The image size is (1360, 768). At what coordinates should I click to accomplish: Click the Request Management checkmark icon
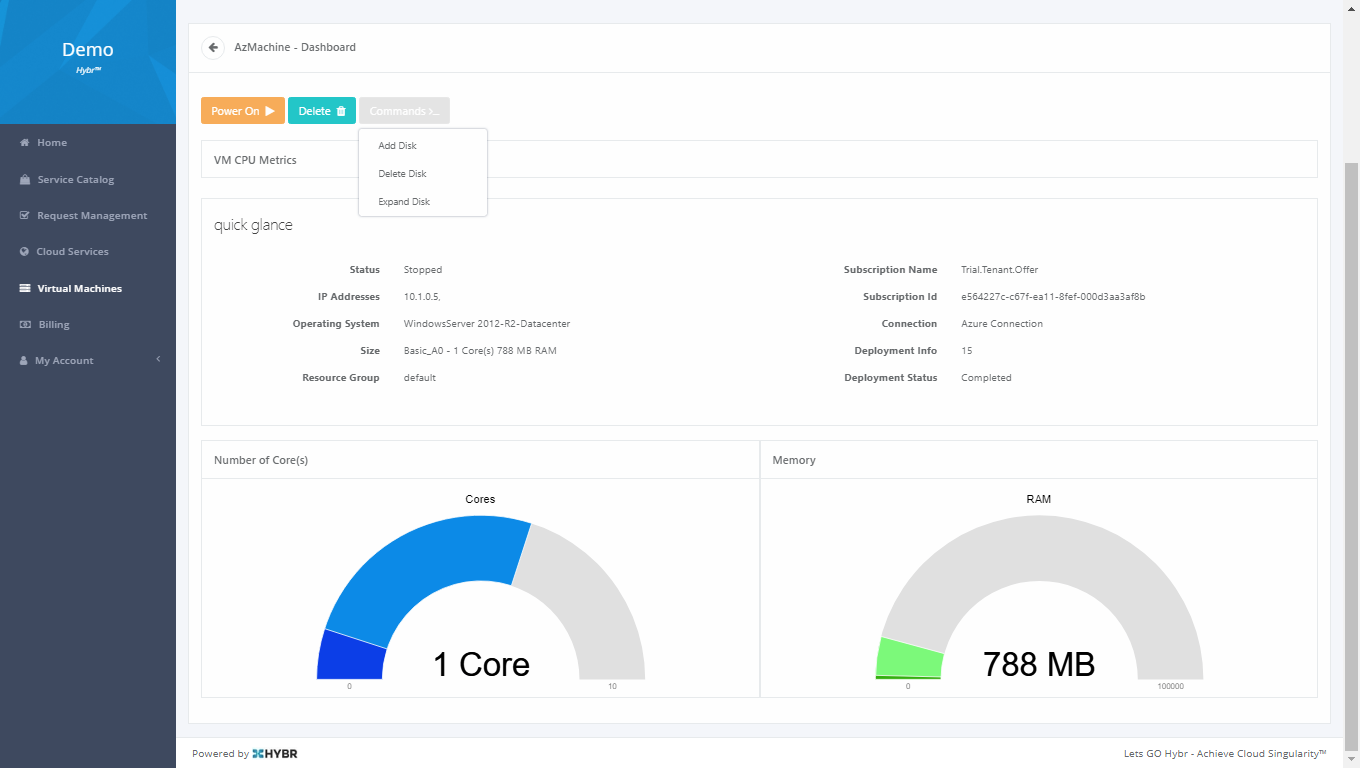25,216
